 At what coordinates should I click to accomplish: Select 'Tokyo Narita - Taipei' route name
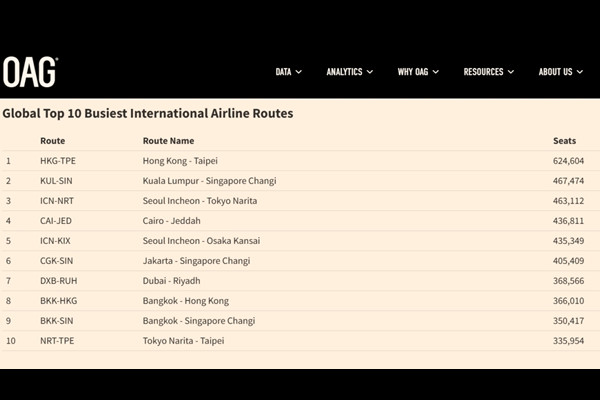coord(183,341)
